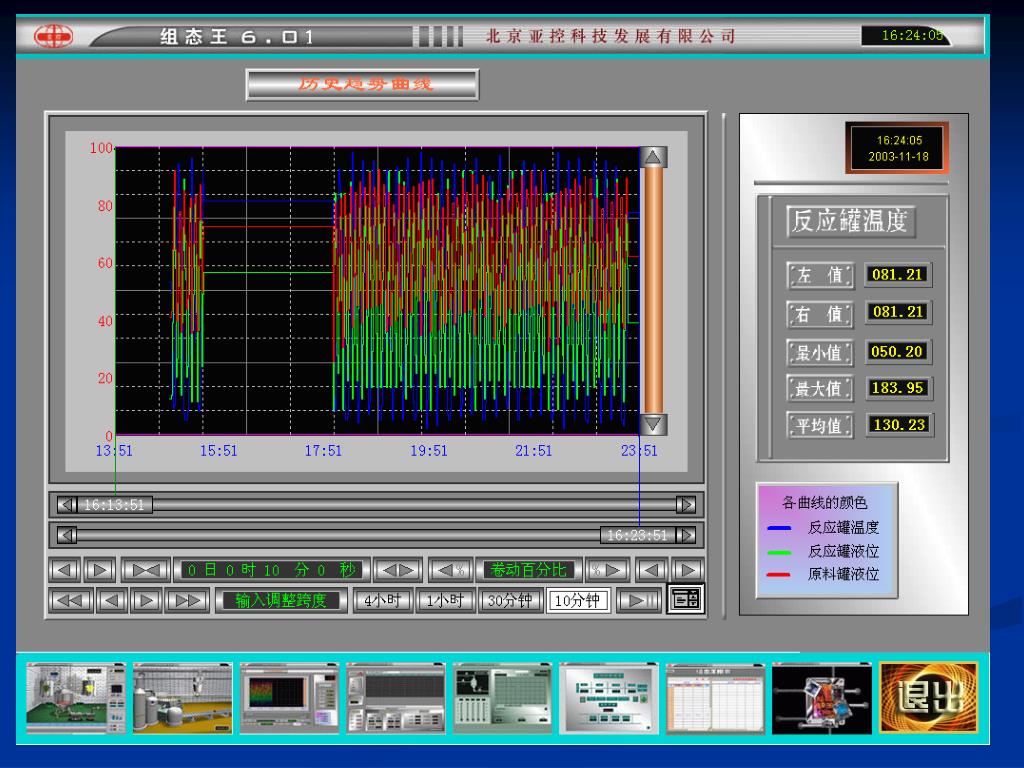Click the single left step button in the bottom row

[x=112, y=600]
